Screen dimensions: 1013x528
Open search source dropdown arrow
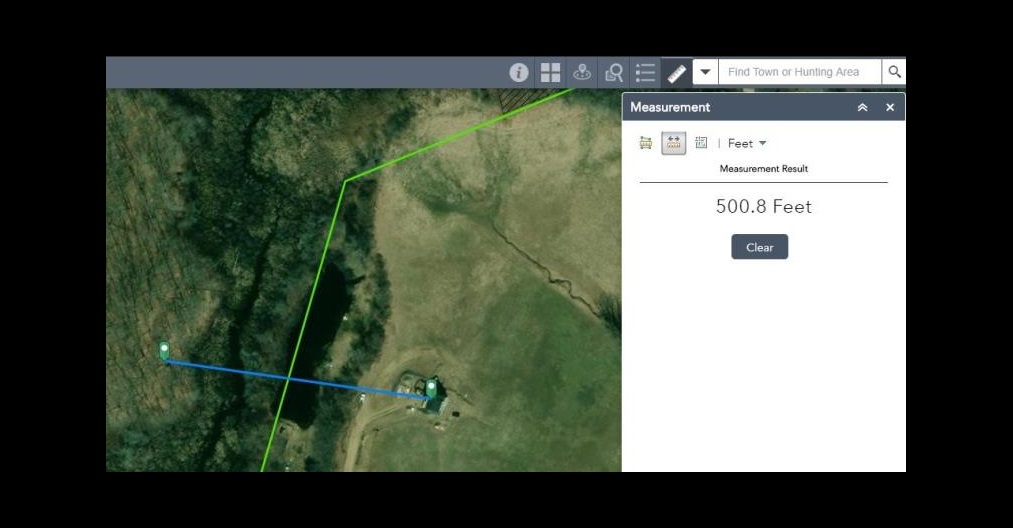(705, 72)
